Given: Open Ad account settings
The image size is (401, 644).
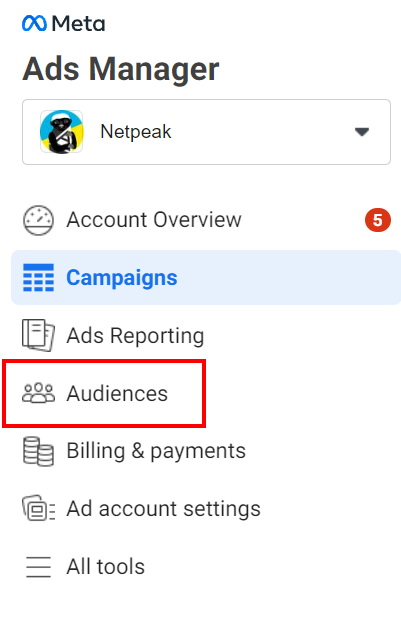Looking at the screenshot, I should [164, 509].
